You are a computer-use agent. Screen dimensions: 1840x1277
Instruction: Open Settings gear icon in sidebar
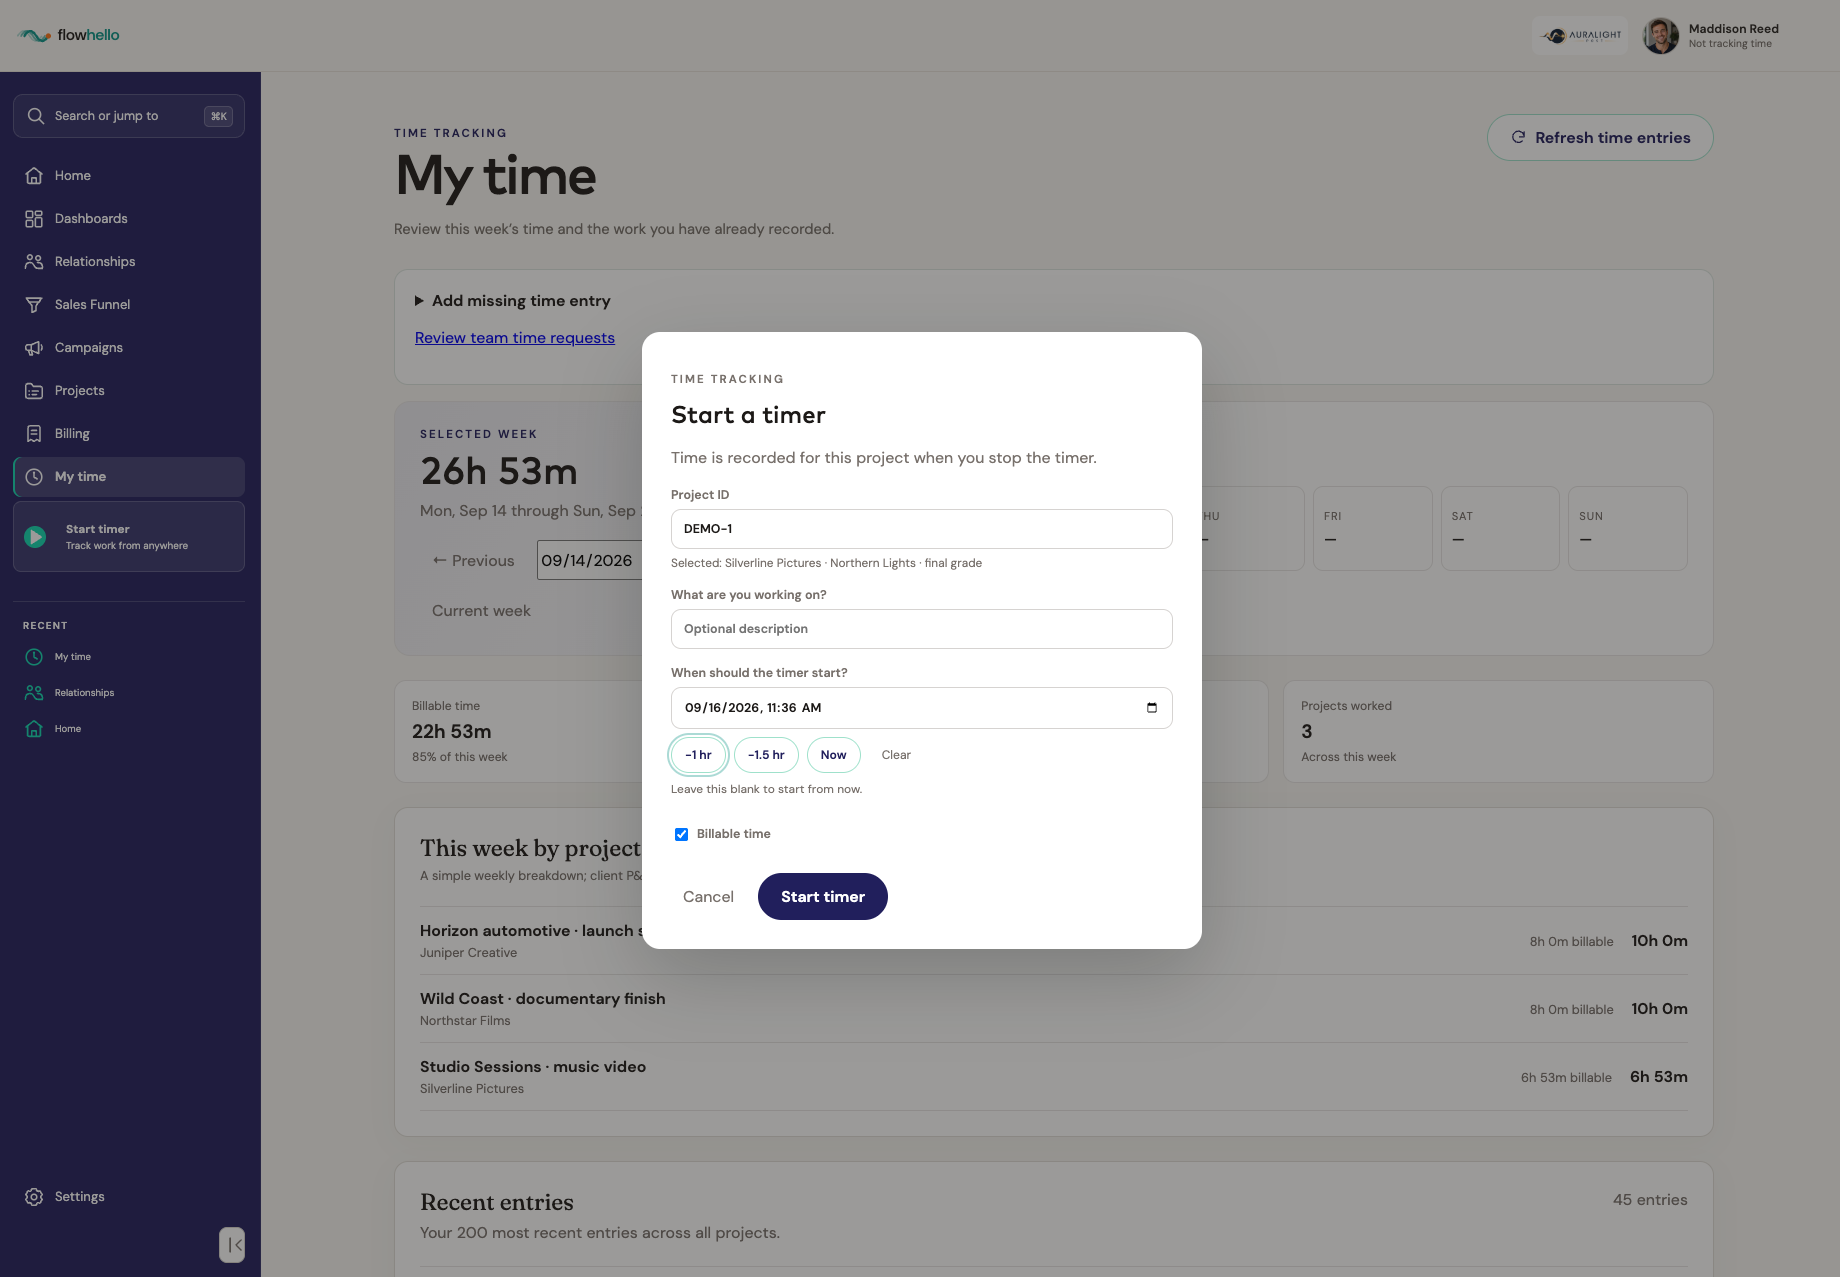[34, 1197]
